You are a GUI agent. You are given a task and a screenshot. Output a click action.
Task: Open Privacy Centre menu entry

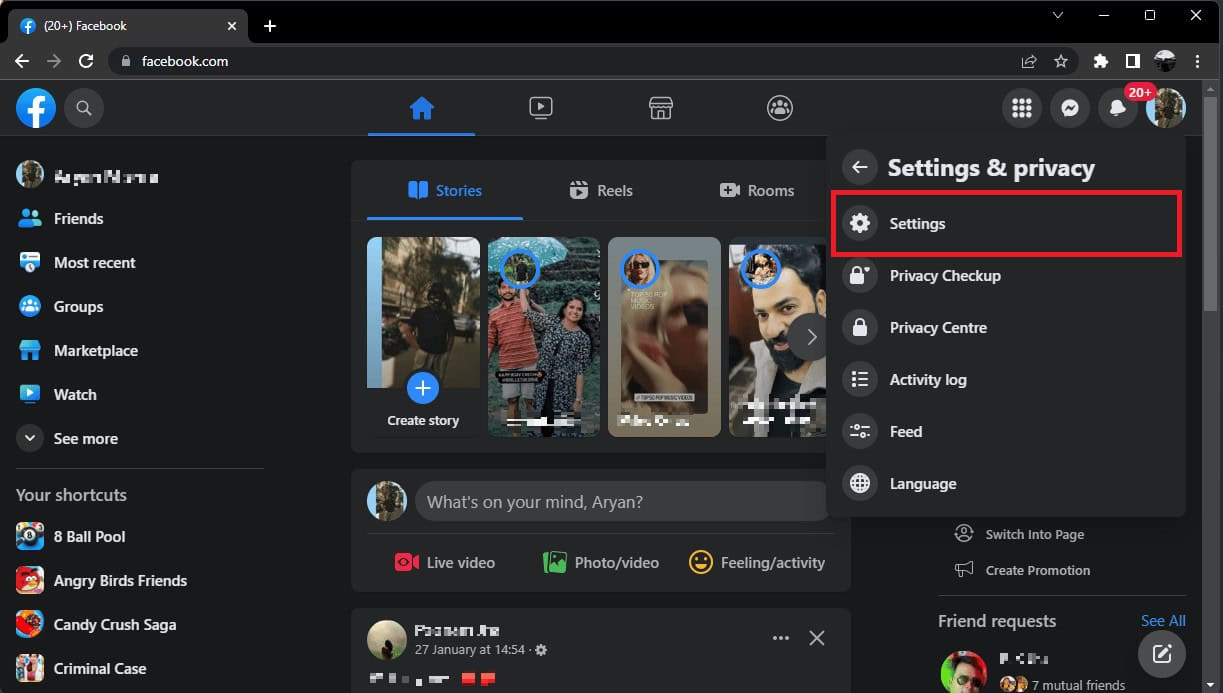tap(1007, 328)
